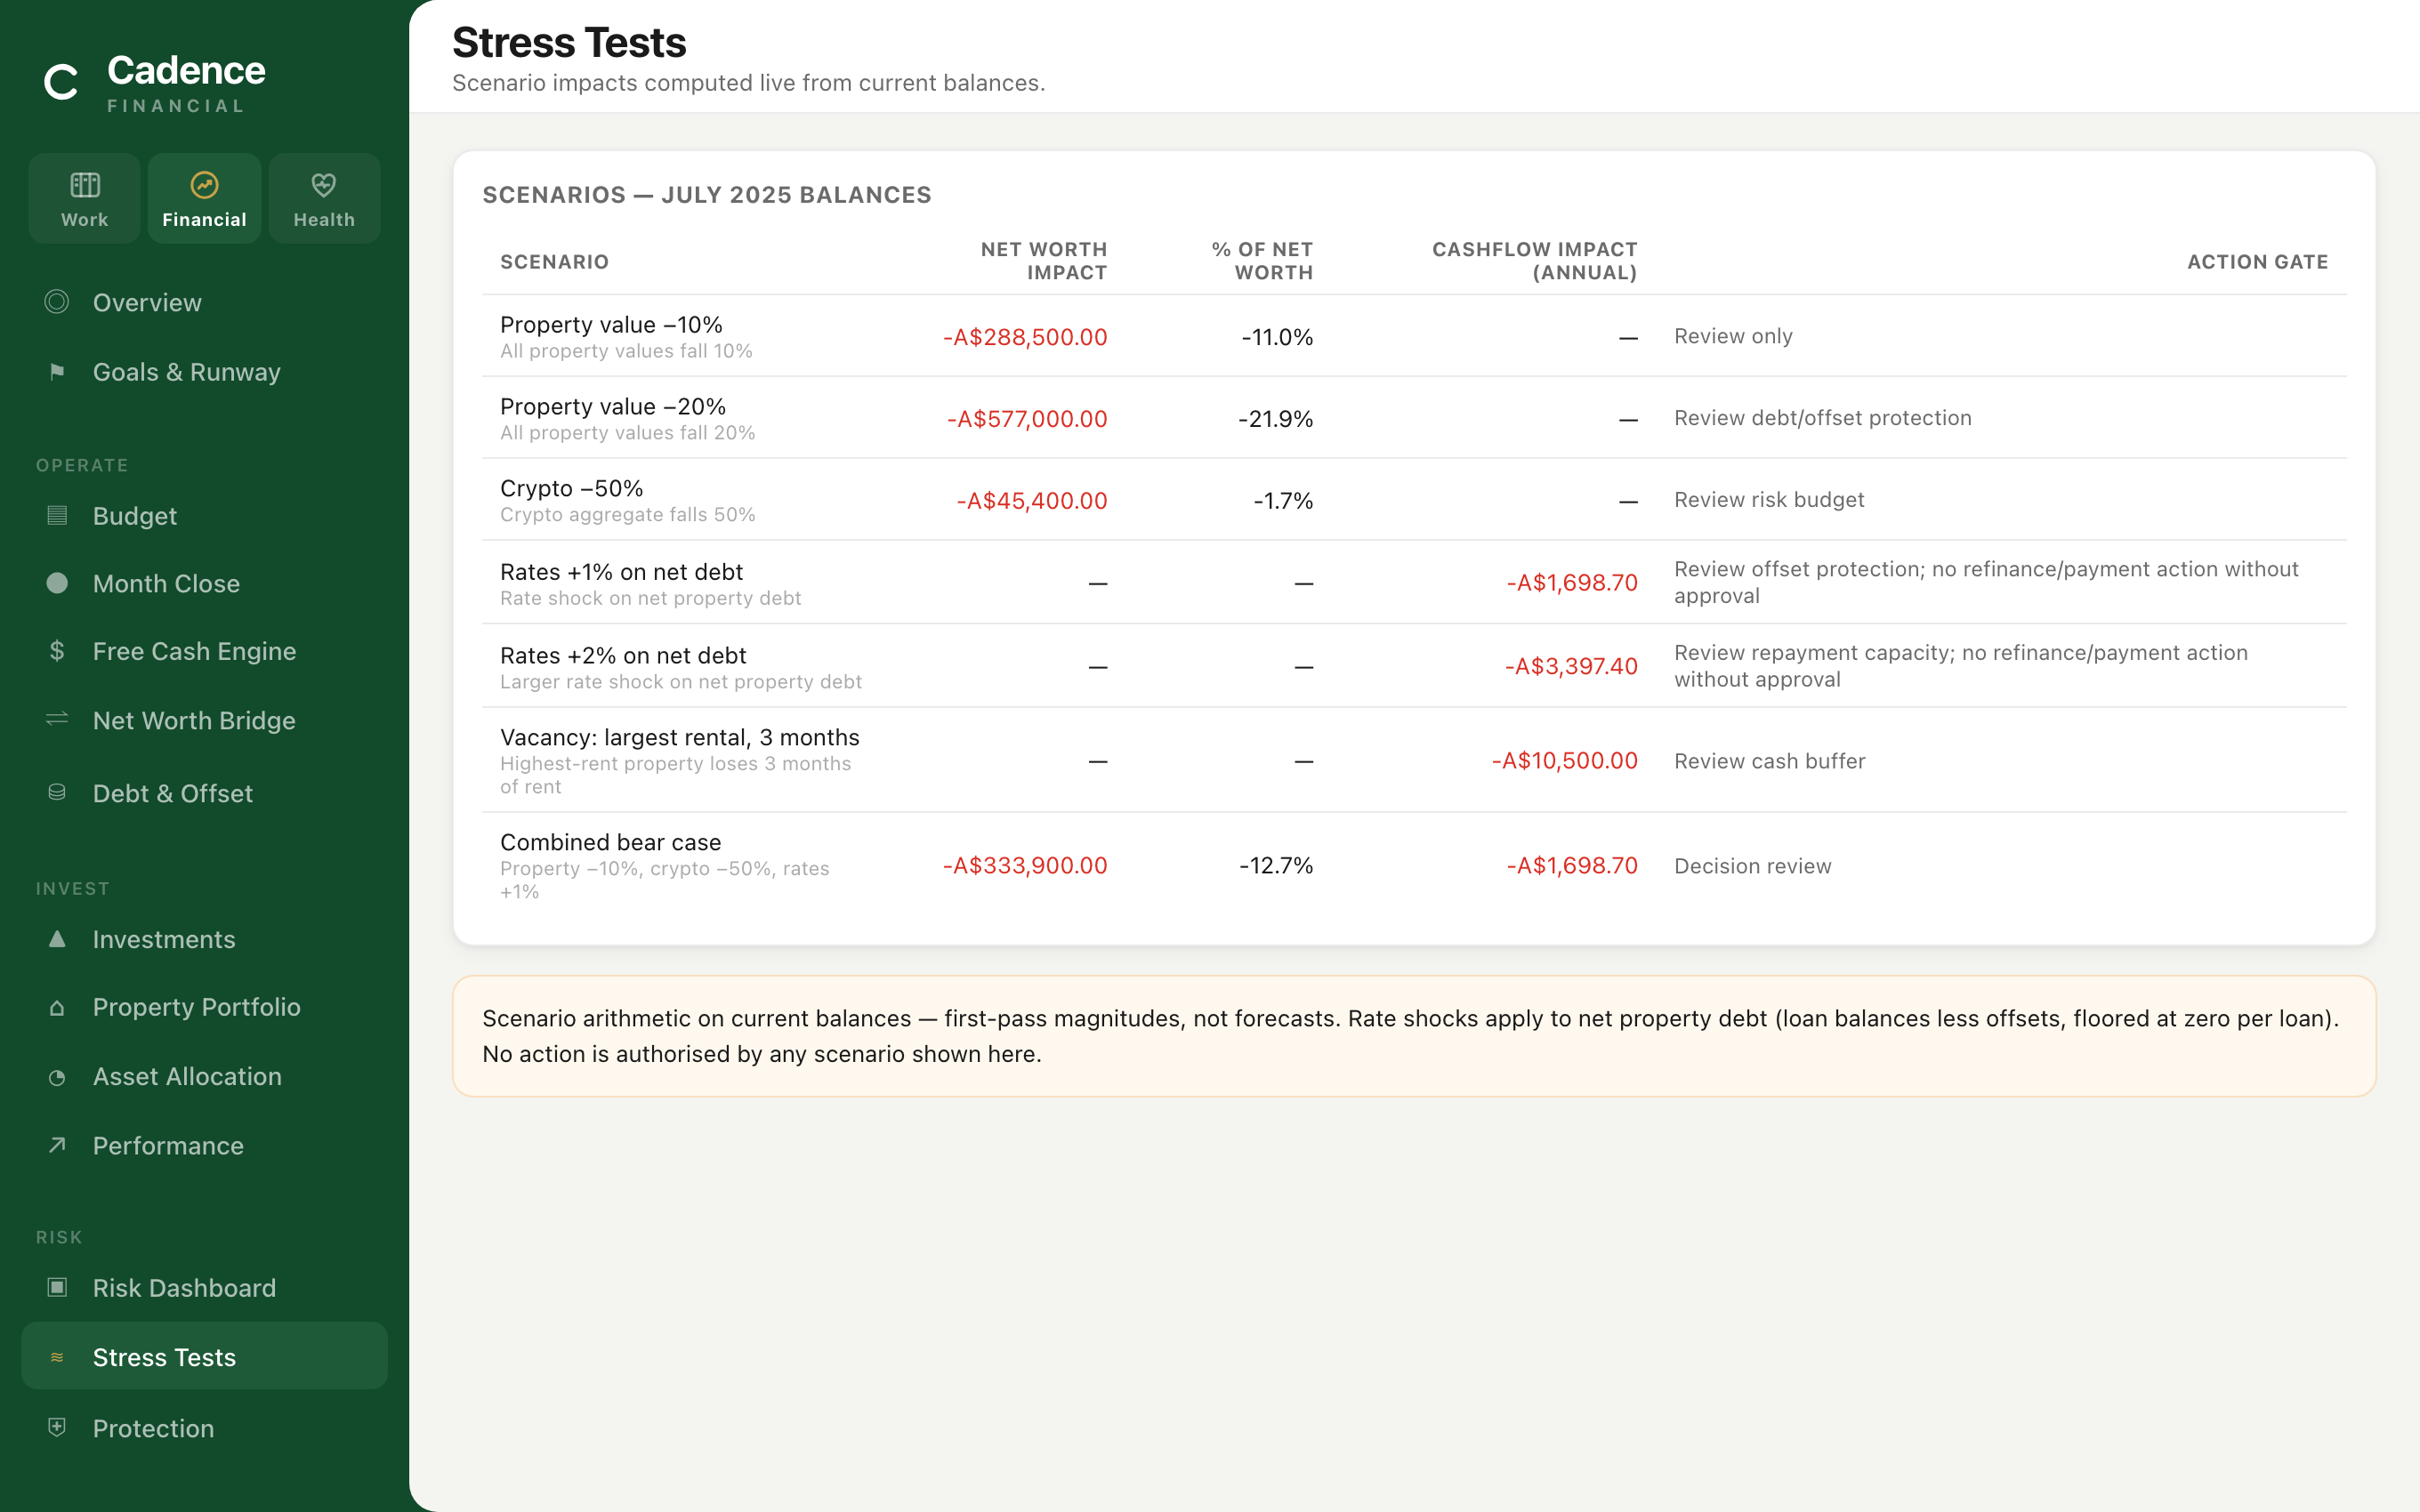Open the Risk Dashboard
Image resolution: width=2420 pixels, height=1512 pixels.
tap(204, 1288)
